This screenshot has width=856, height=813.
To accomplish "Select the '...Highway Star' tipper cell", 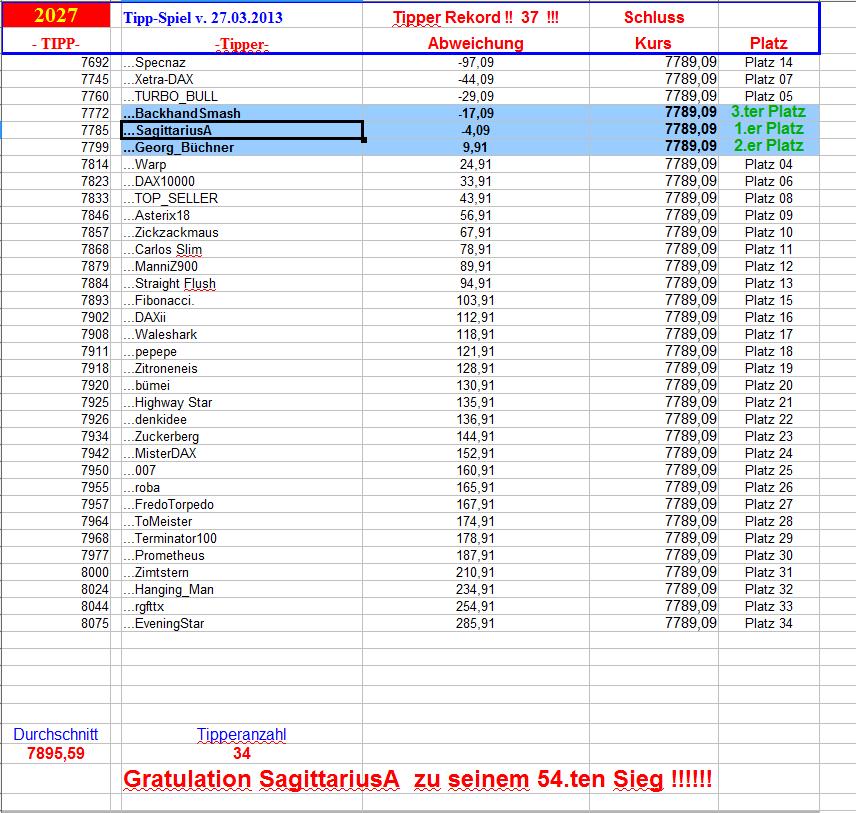I will [241, 402].
